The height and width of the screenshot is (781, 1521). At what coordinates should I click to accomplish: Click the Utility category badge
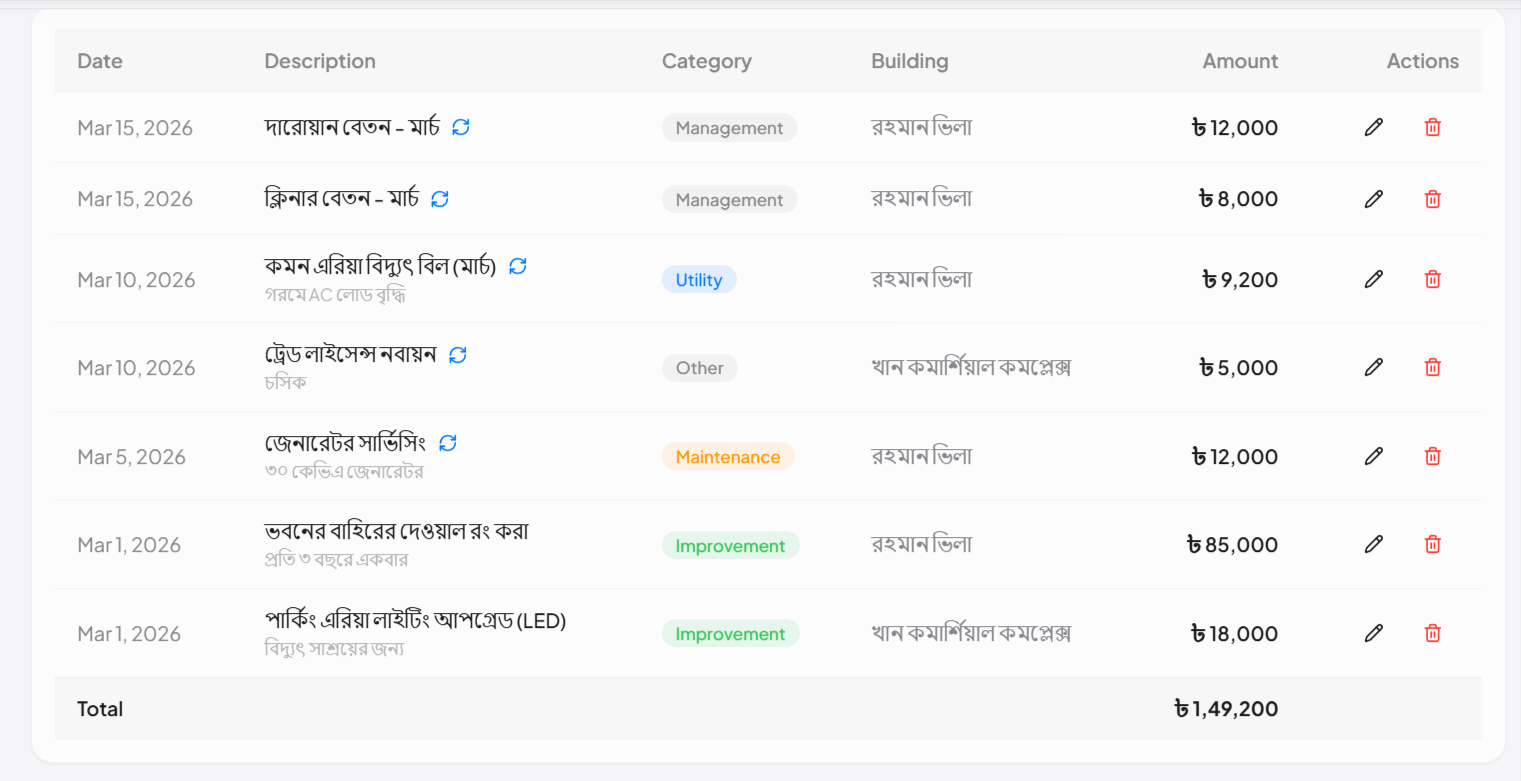(699, 280)
